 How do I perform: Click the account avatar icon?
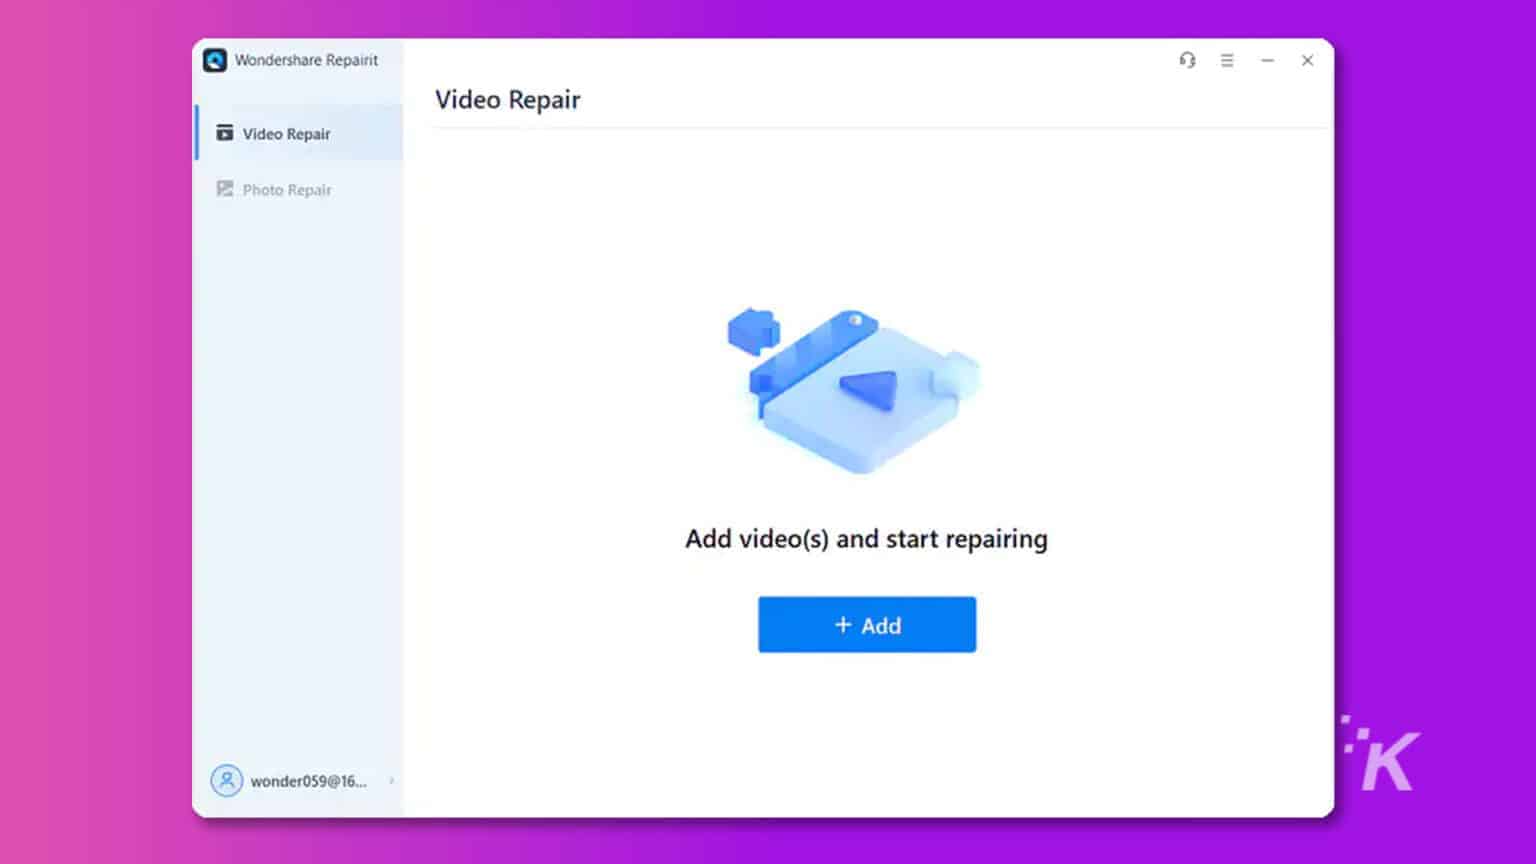(226, 781)
